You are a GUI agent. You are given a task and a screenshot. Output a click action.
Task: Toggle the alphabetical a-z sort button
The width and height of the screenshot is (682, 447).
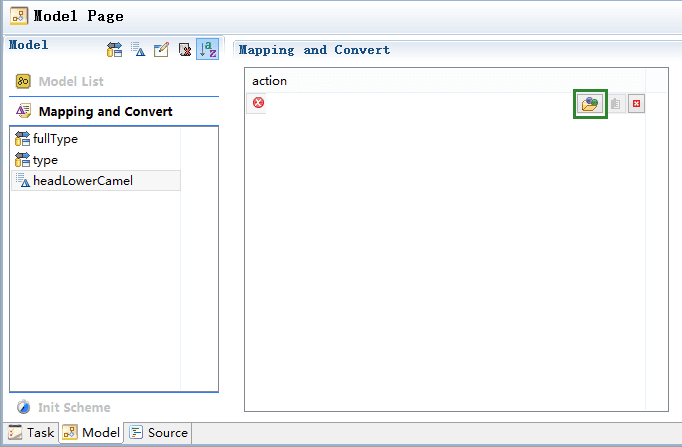click(207, 49)
